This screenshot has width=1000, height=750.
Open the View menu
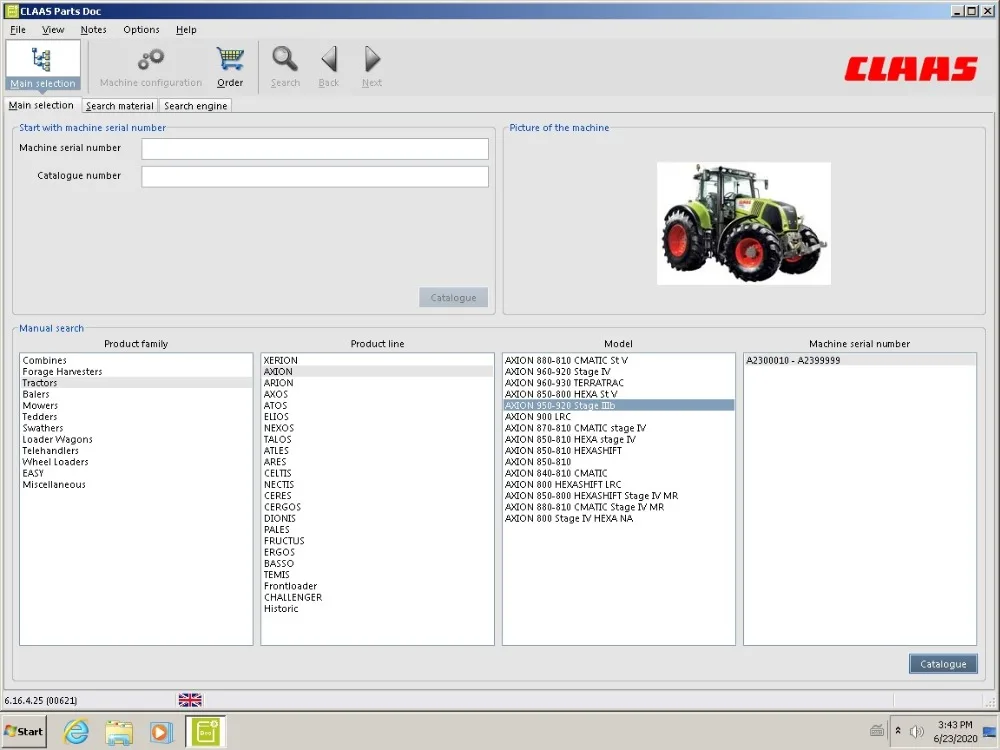click(x=53, y=29)
